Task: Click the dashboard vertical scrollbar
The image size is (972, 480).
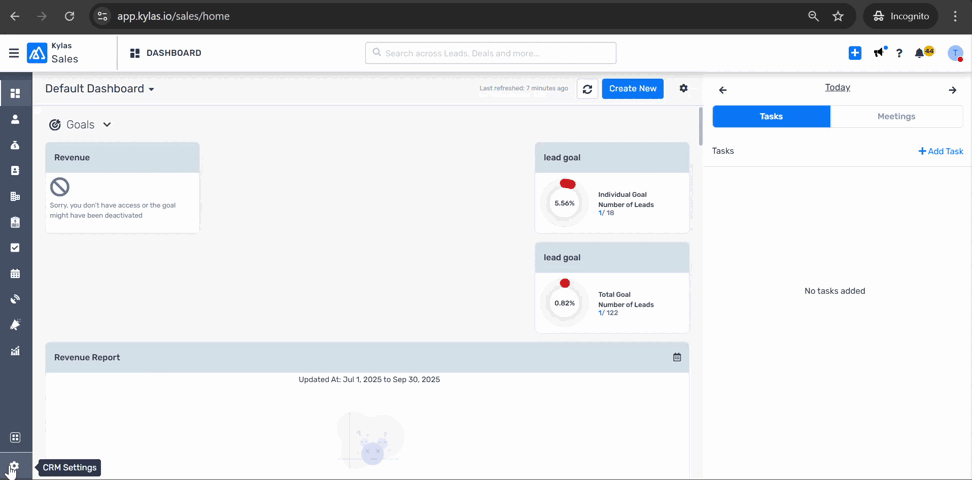Action: tap(700, 127)
